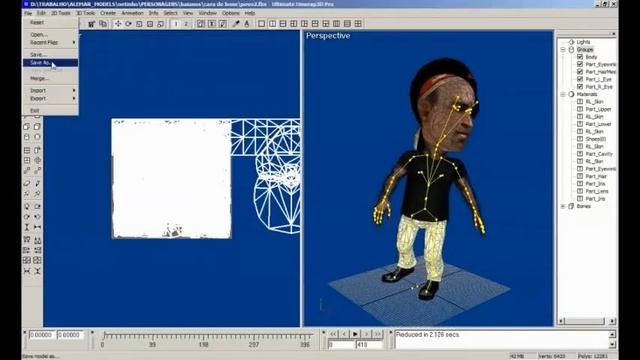The height and width of the screenshot is (360, 640).
Task: Pick the eyedropper tool in top toolbar
Action: [x=236, y=24]
